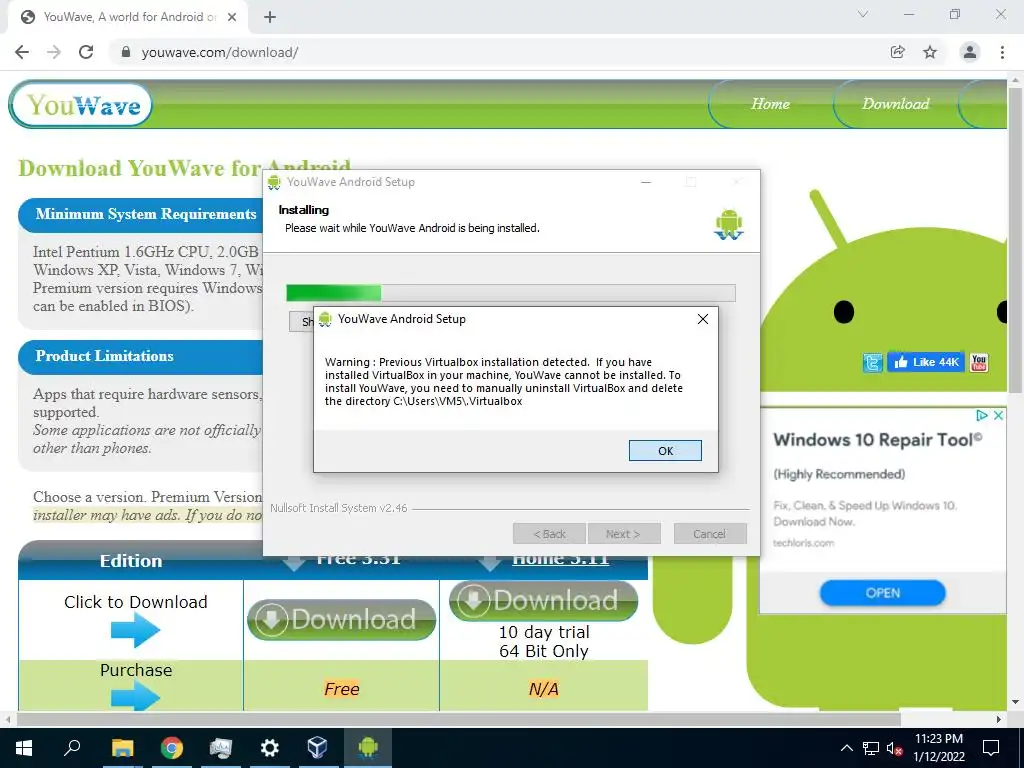Image resolution: width=1024 pixels, height=768 pixels.
Task: Click the Minimum System Requirements heading
Action: click(x=146, y=214)
